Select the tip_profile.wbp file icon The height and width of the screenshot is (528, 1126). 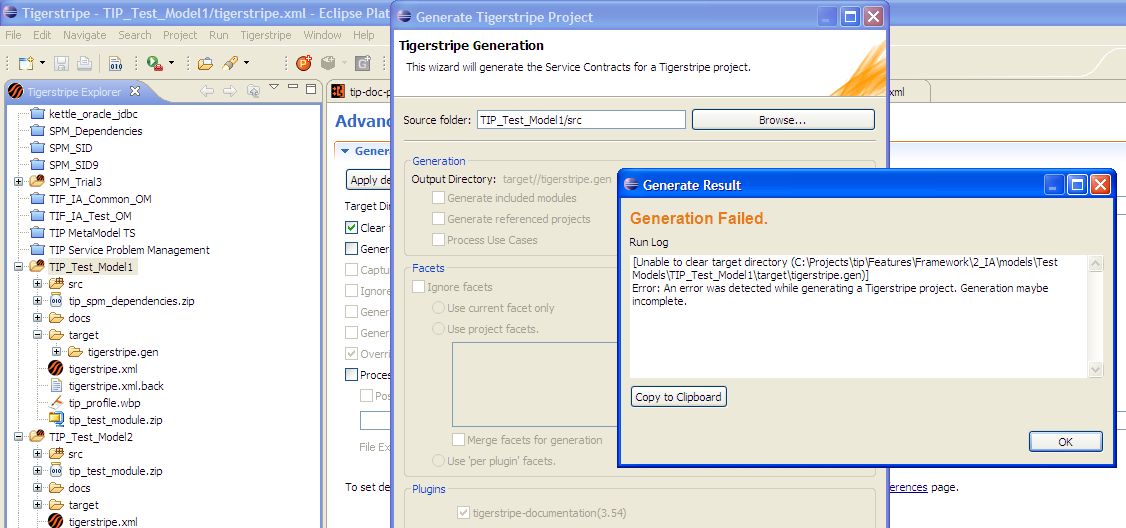click(56, 403)
